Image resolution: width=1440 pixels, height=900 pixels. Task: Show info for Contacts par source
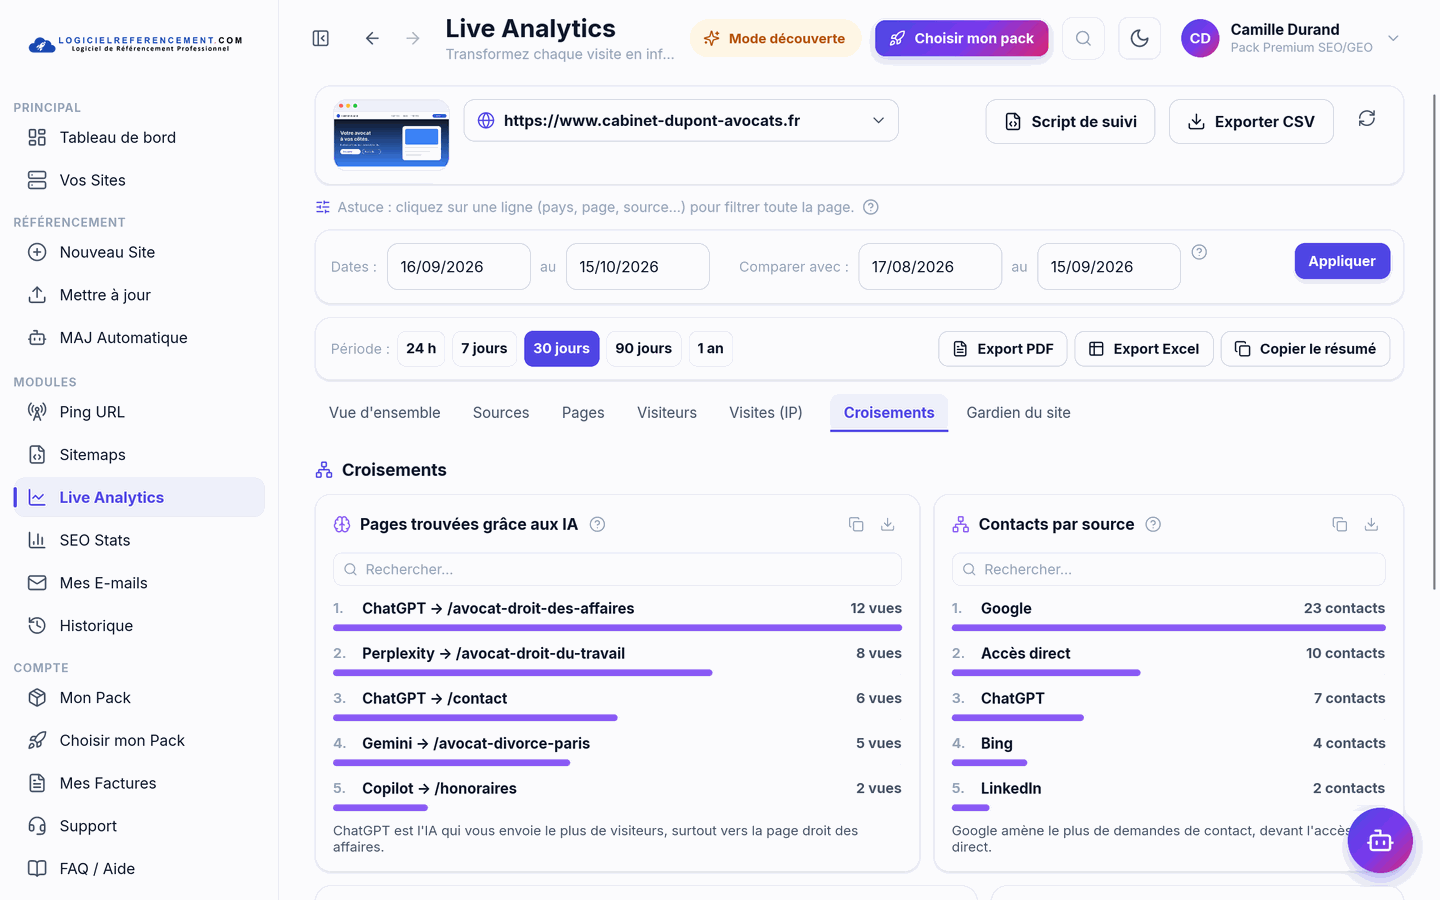1153,524
